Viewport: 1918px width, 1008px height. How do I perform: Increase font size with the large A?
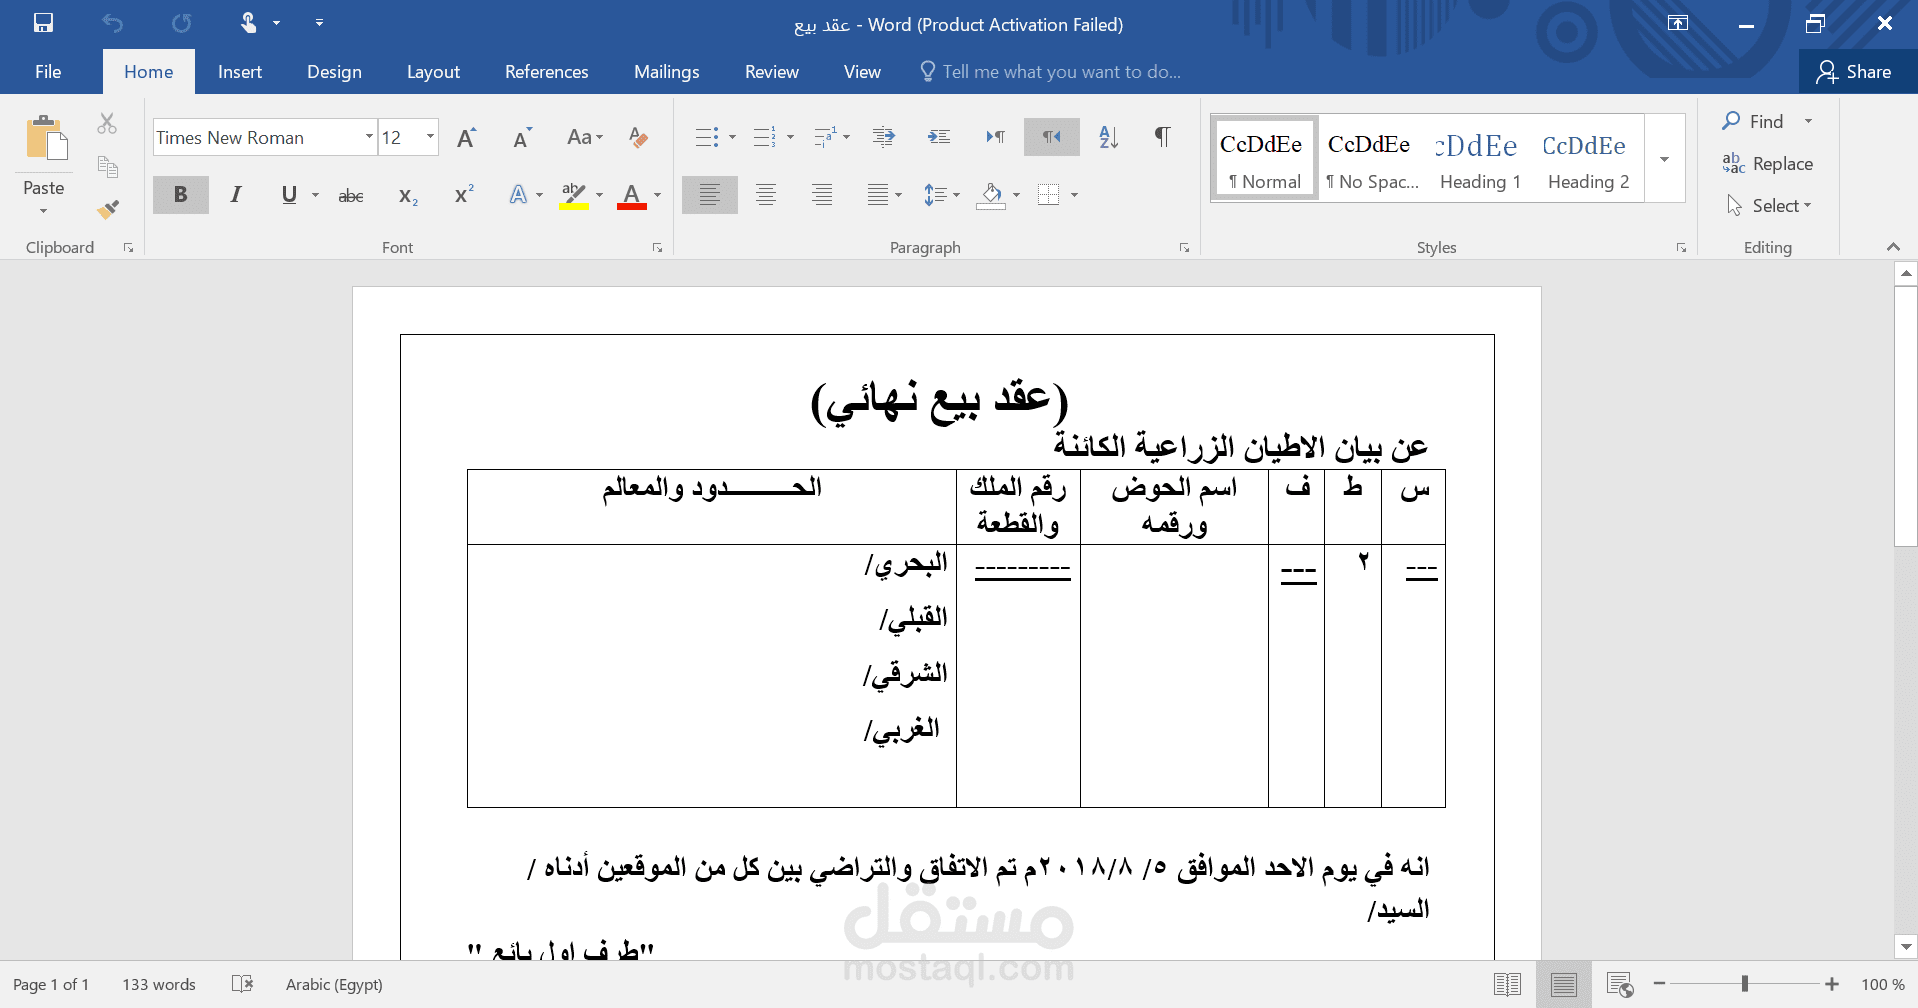(x=466, y=137)
